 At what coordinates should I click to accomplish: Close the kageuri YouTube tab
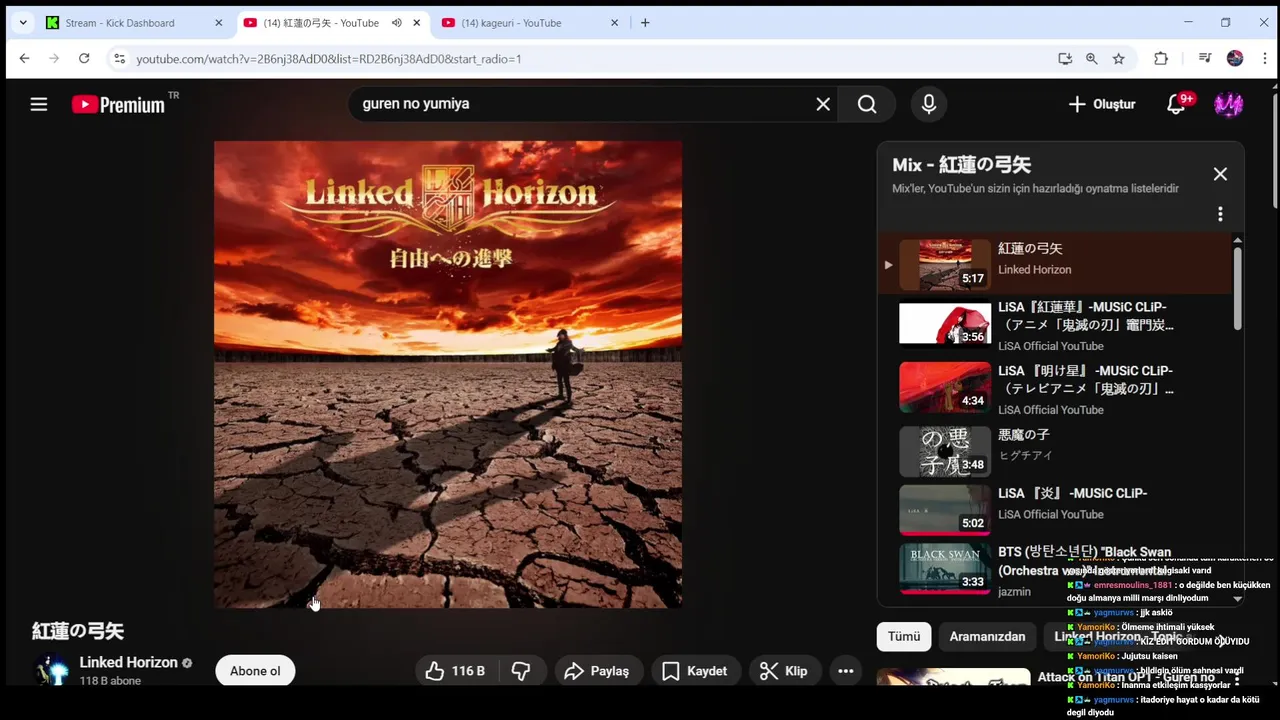pos(616,23)
